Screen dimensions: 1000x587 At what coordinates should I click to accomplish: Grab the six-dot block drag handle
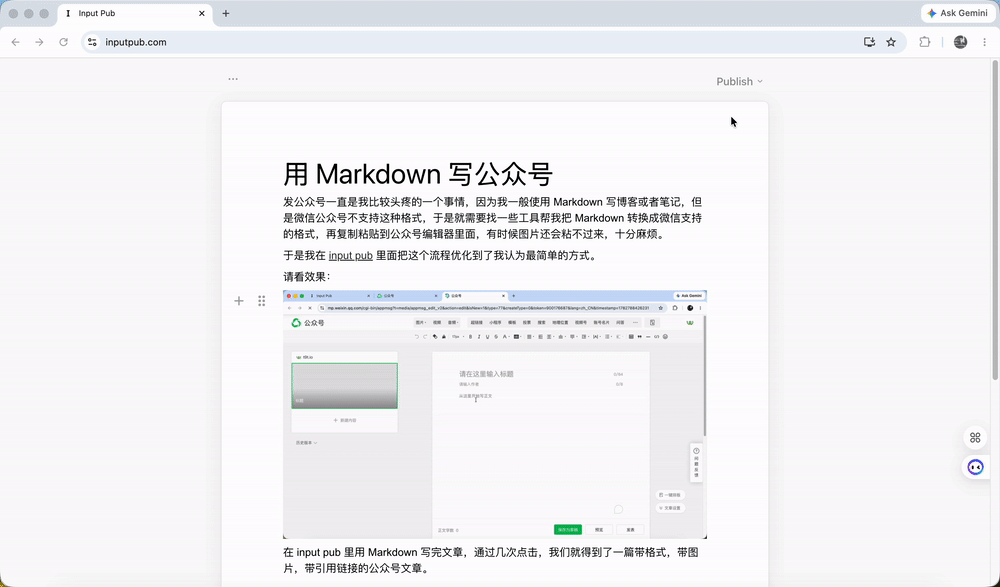(x=261, y=301)
